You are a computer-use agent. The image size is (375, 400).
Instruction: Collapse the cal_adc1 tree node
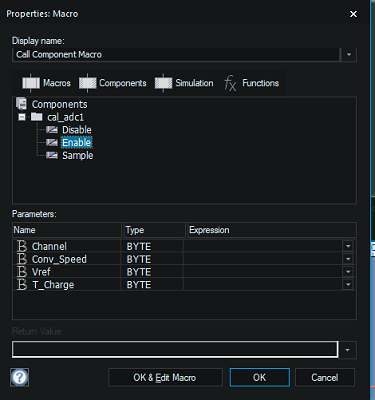22,117
